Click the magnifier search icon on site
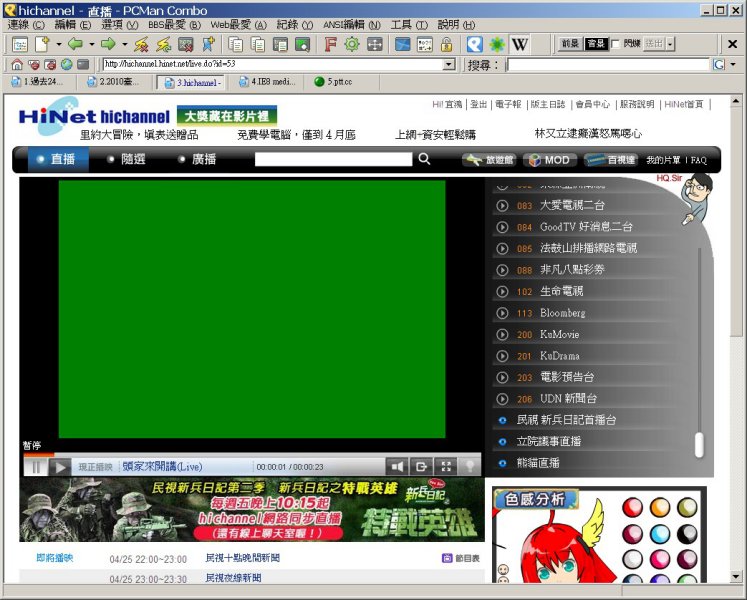The width and height of the screenshot is (747, 600). click(424, 159)
